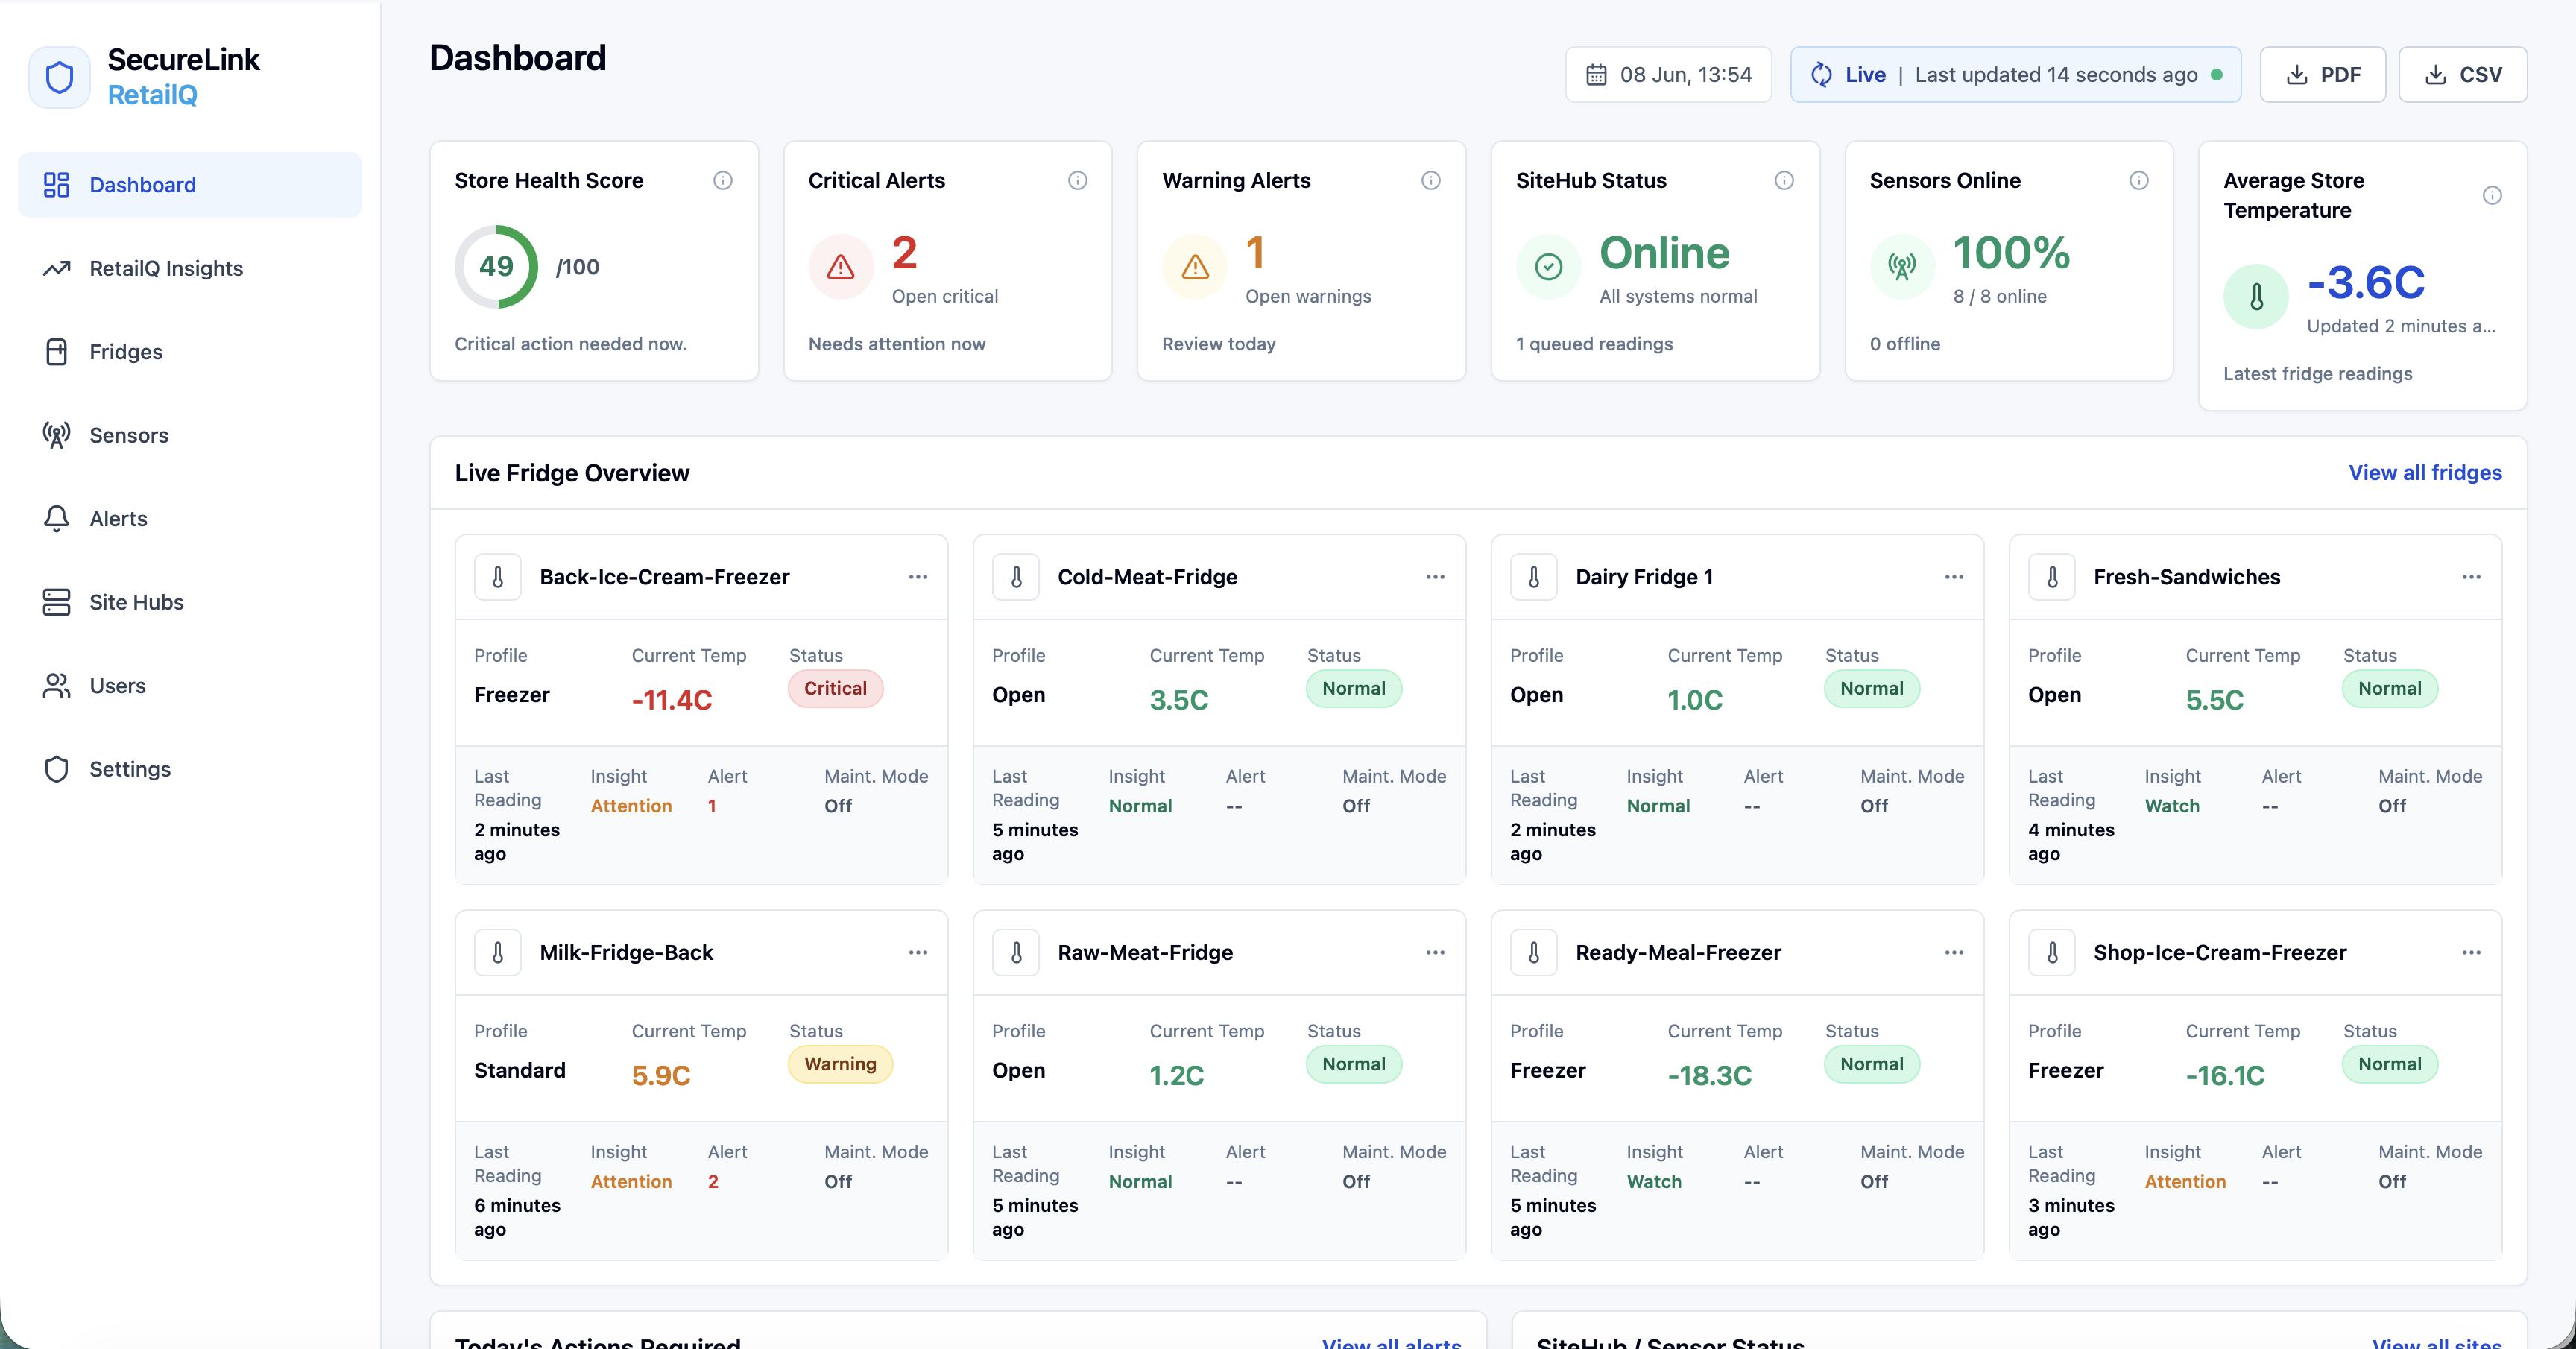Click the Last updated 14 seconds ago status

point(2056,75)
